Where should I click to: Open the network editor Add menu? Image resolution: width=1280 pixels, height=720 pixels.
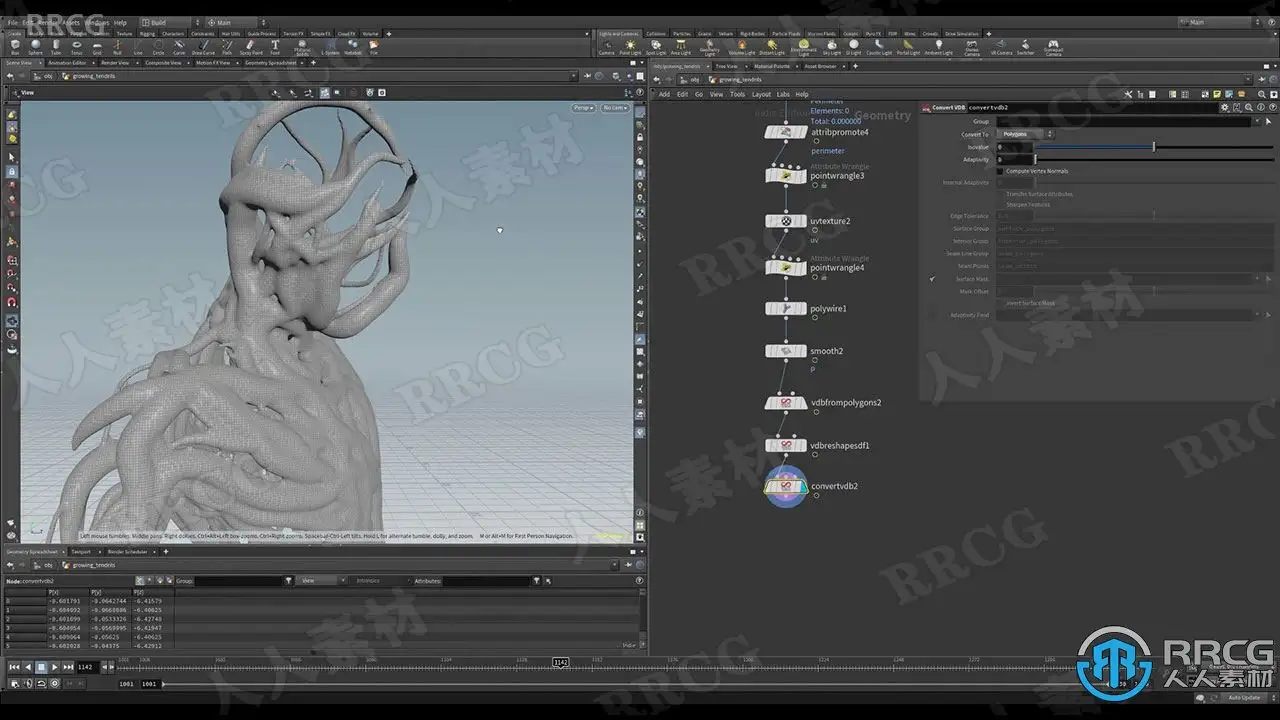(x=664, y=94)
